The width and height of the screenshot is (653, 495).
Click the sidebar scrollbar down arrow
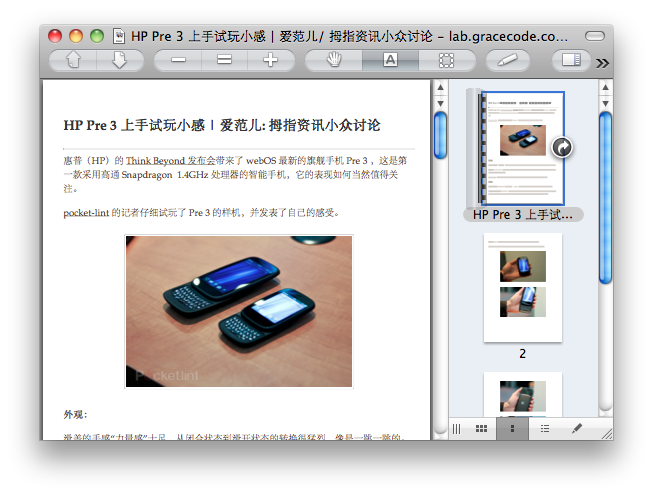coord(606,103)
